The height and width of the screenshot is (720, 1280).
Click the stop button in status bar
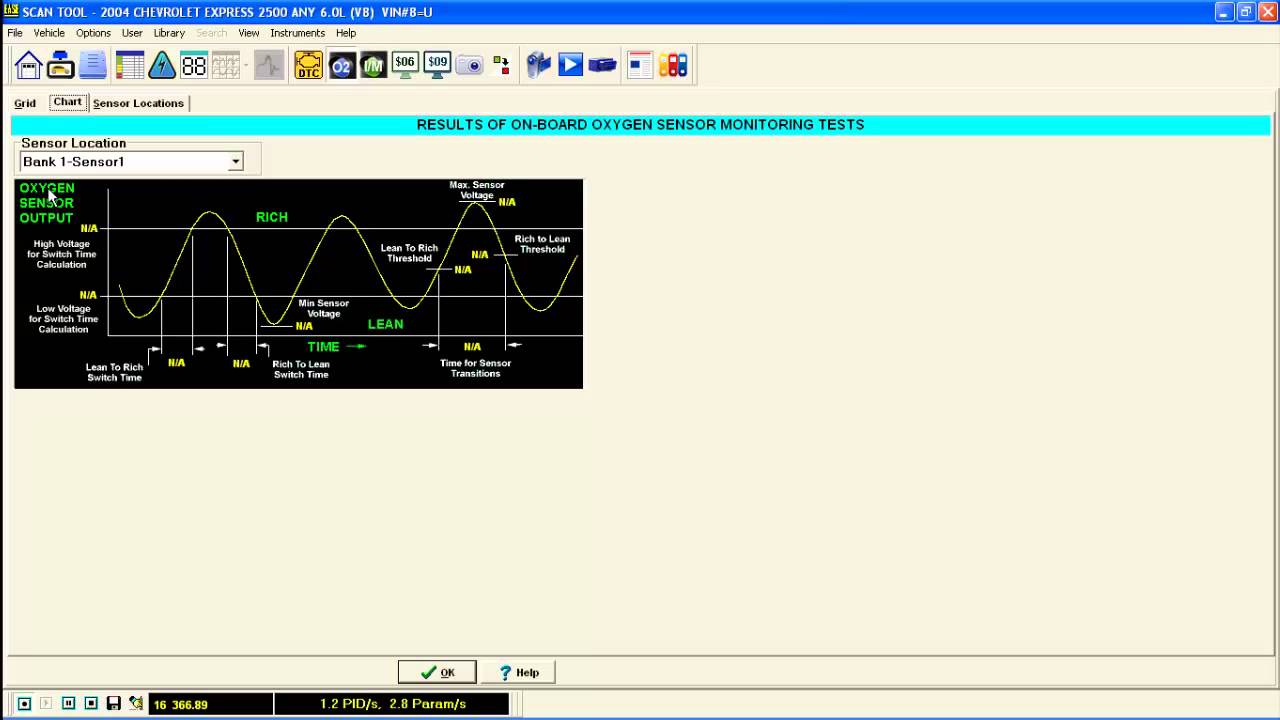(x=90, y=704)
